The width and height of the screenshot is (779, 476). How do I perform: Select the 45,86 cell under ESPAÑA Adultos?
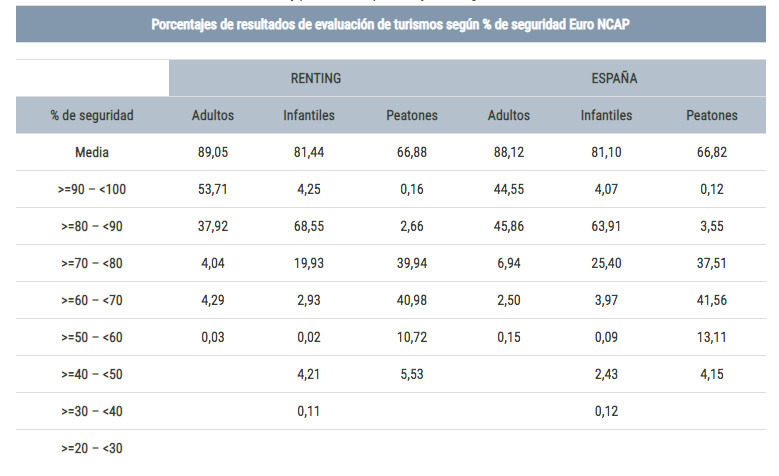[x=509, y=226]
